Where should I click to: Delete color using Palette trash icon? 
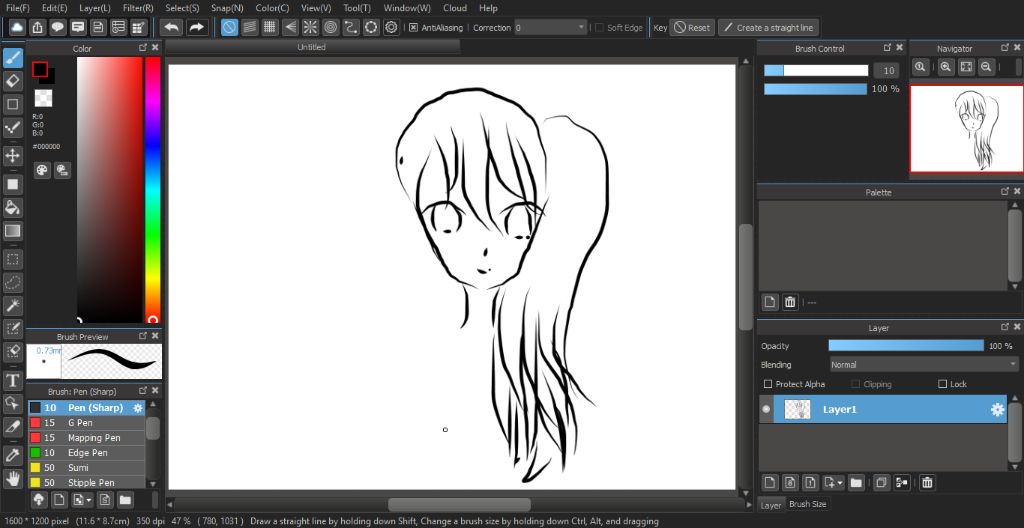coord(790,302)
